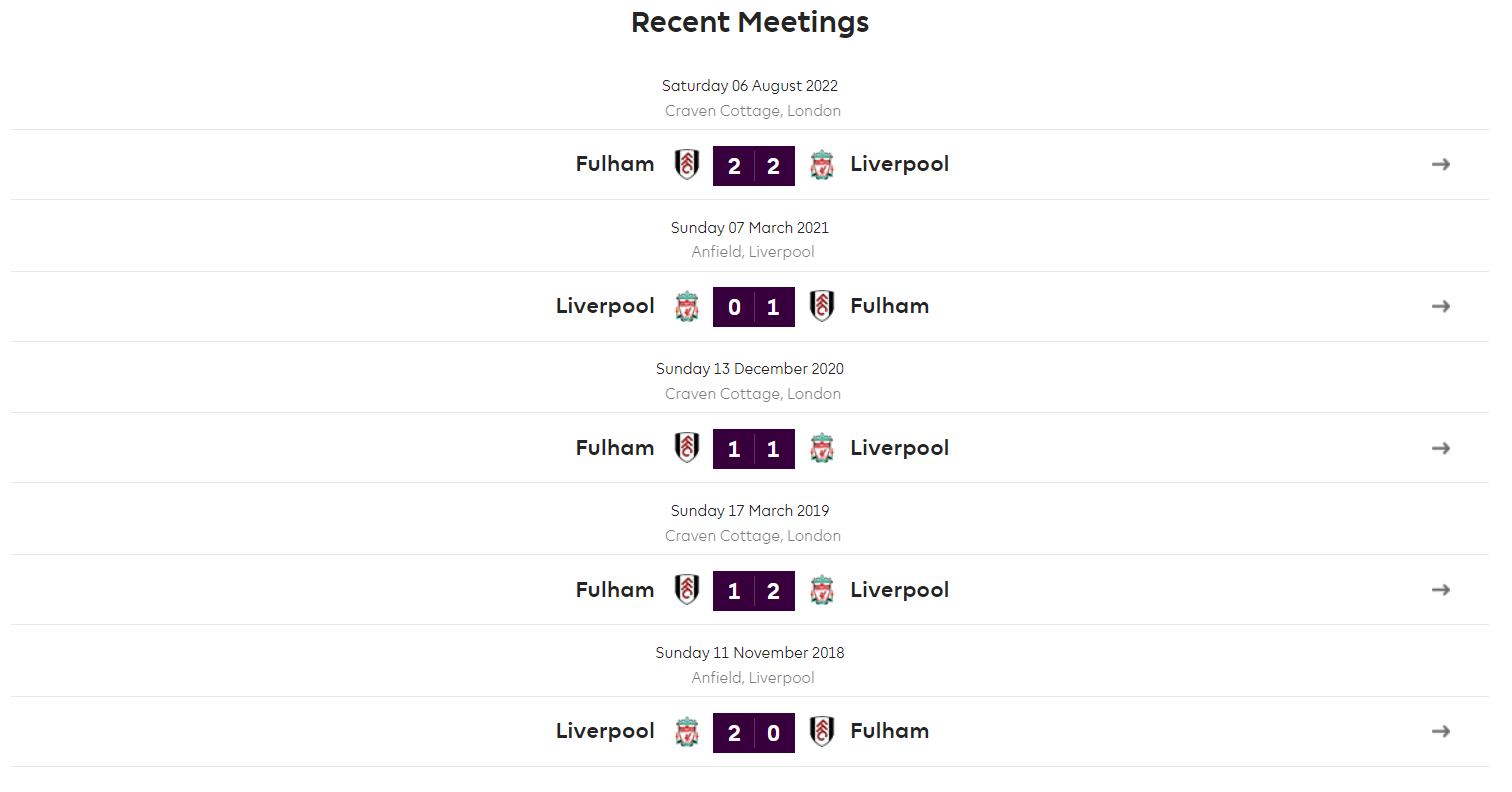Screen dimensions: 1512x792
Task: Click Liverpool crest in the 1-2 match
Action: 822,590
